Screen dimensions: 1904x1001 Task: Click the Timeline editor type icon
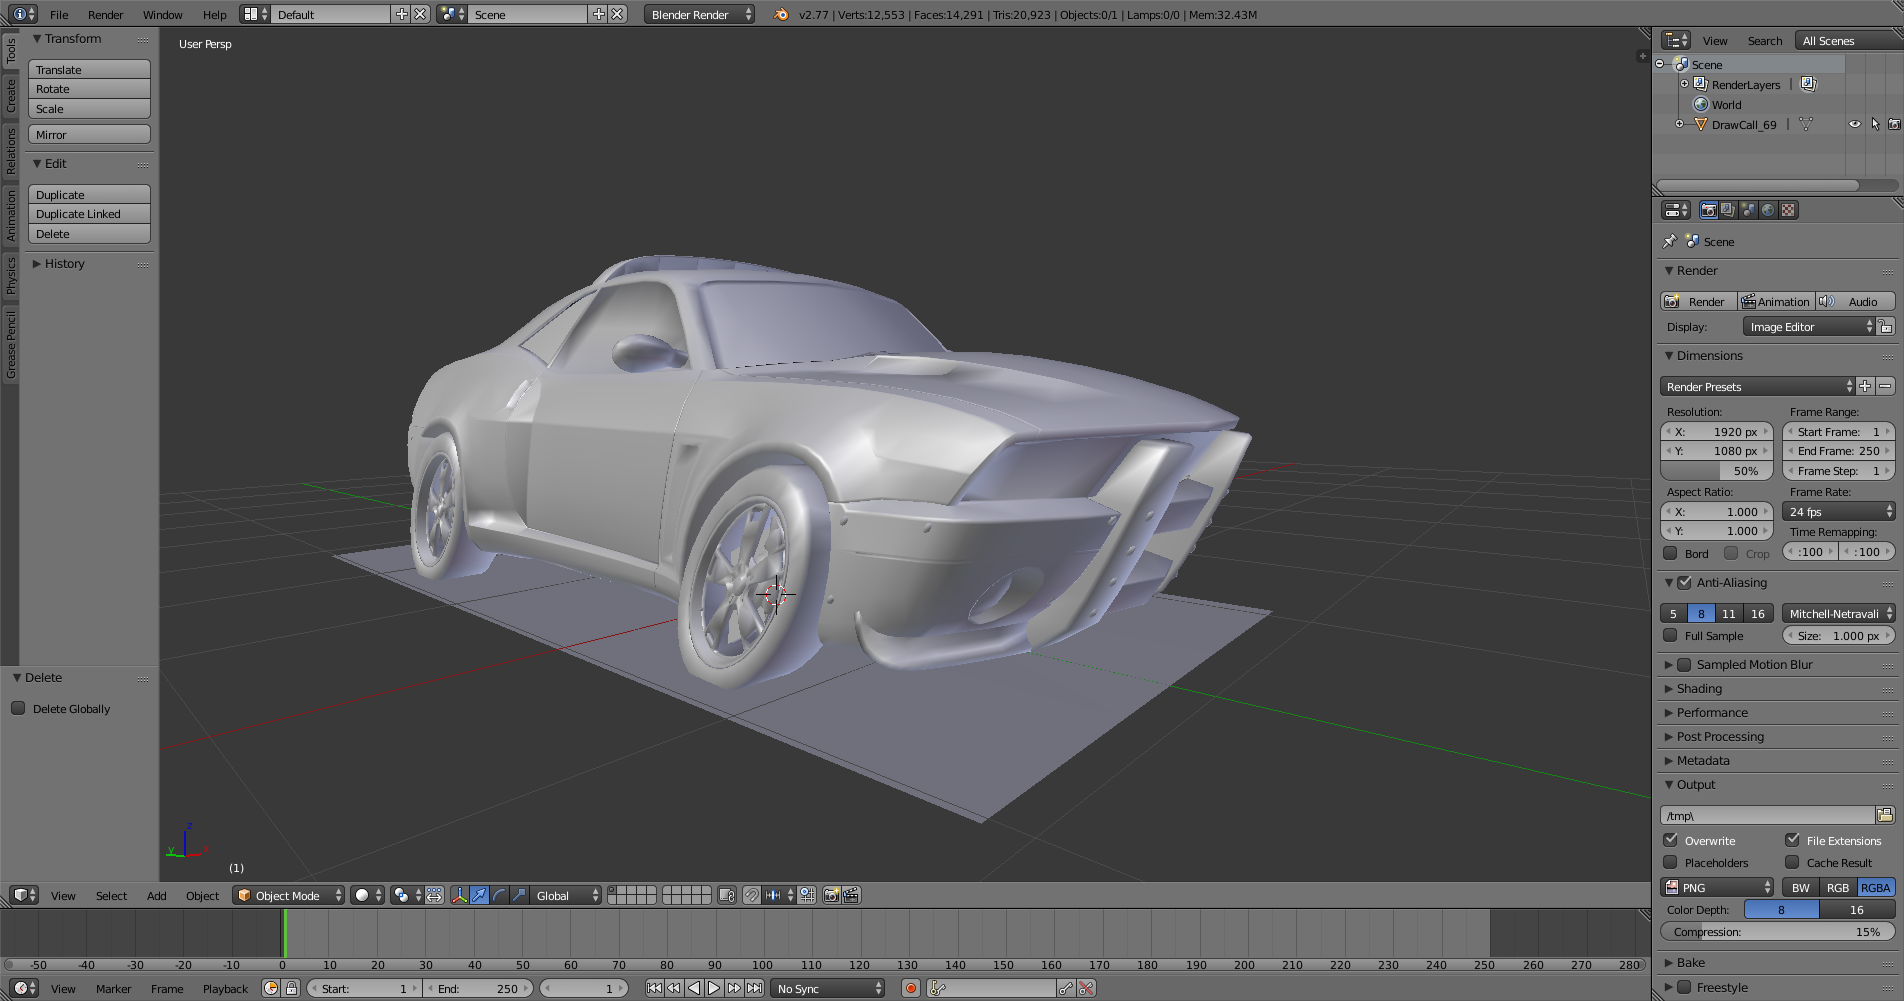click(x=24, y=988)
